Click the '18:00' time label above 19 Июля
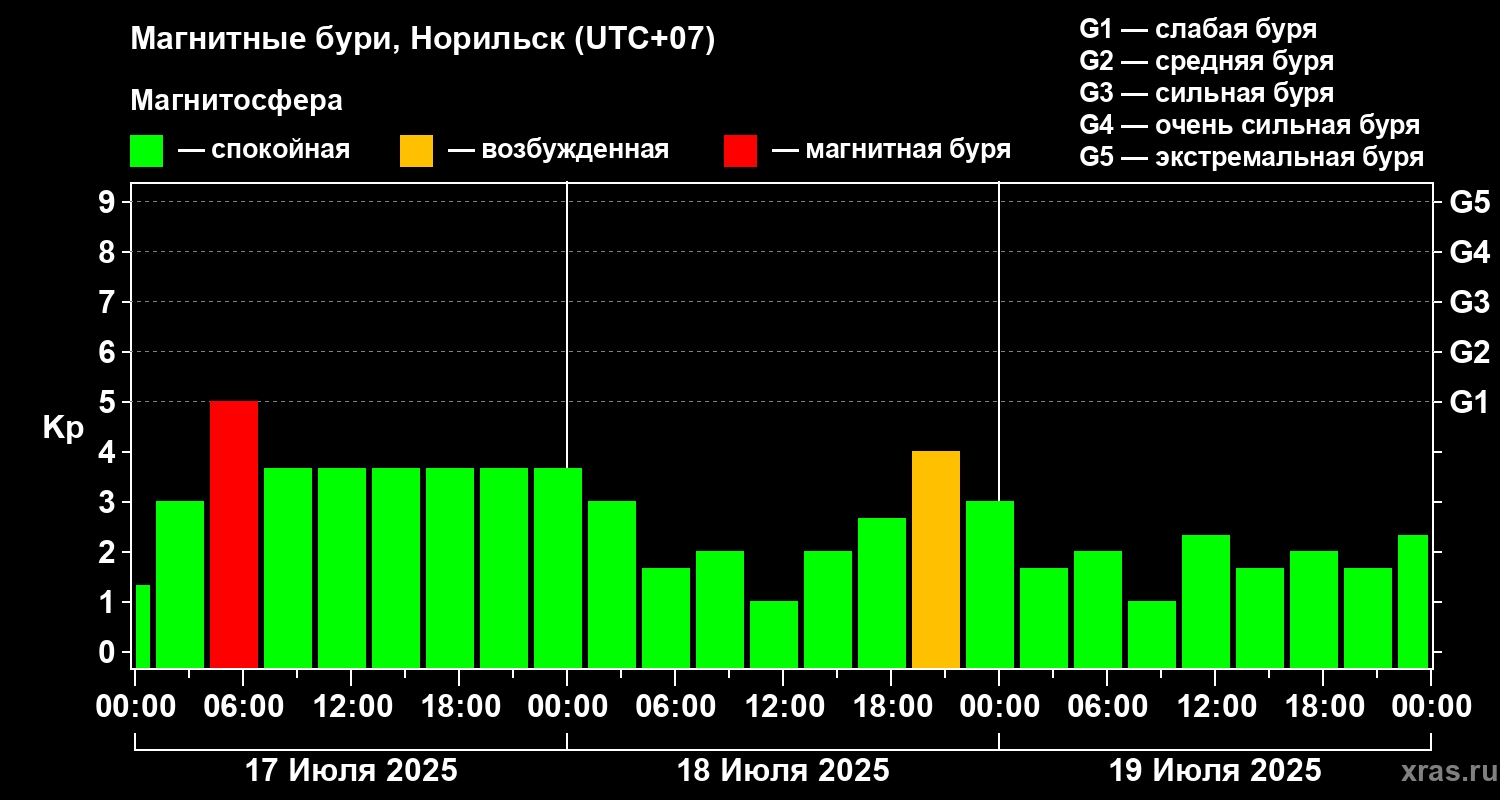The width and height of the screenshot is (1500, 800). (x=1323, y=707)
